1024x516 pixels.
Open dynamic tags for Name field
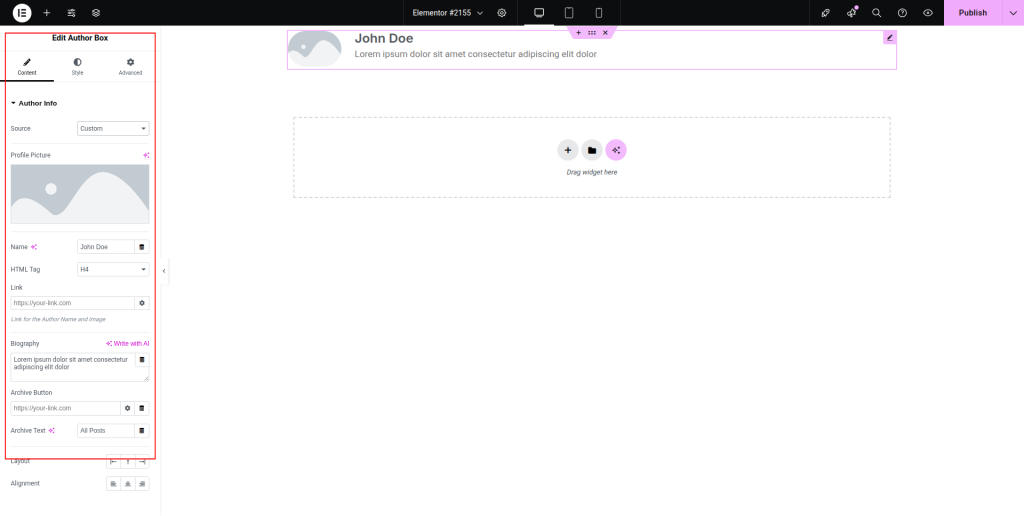[x=142, y=247]
